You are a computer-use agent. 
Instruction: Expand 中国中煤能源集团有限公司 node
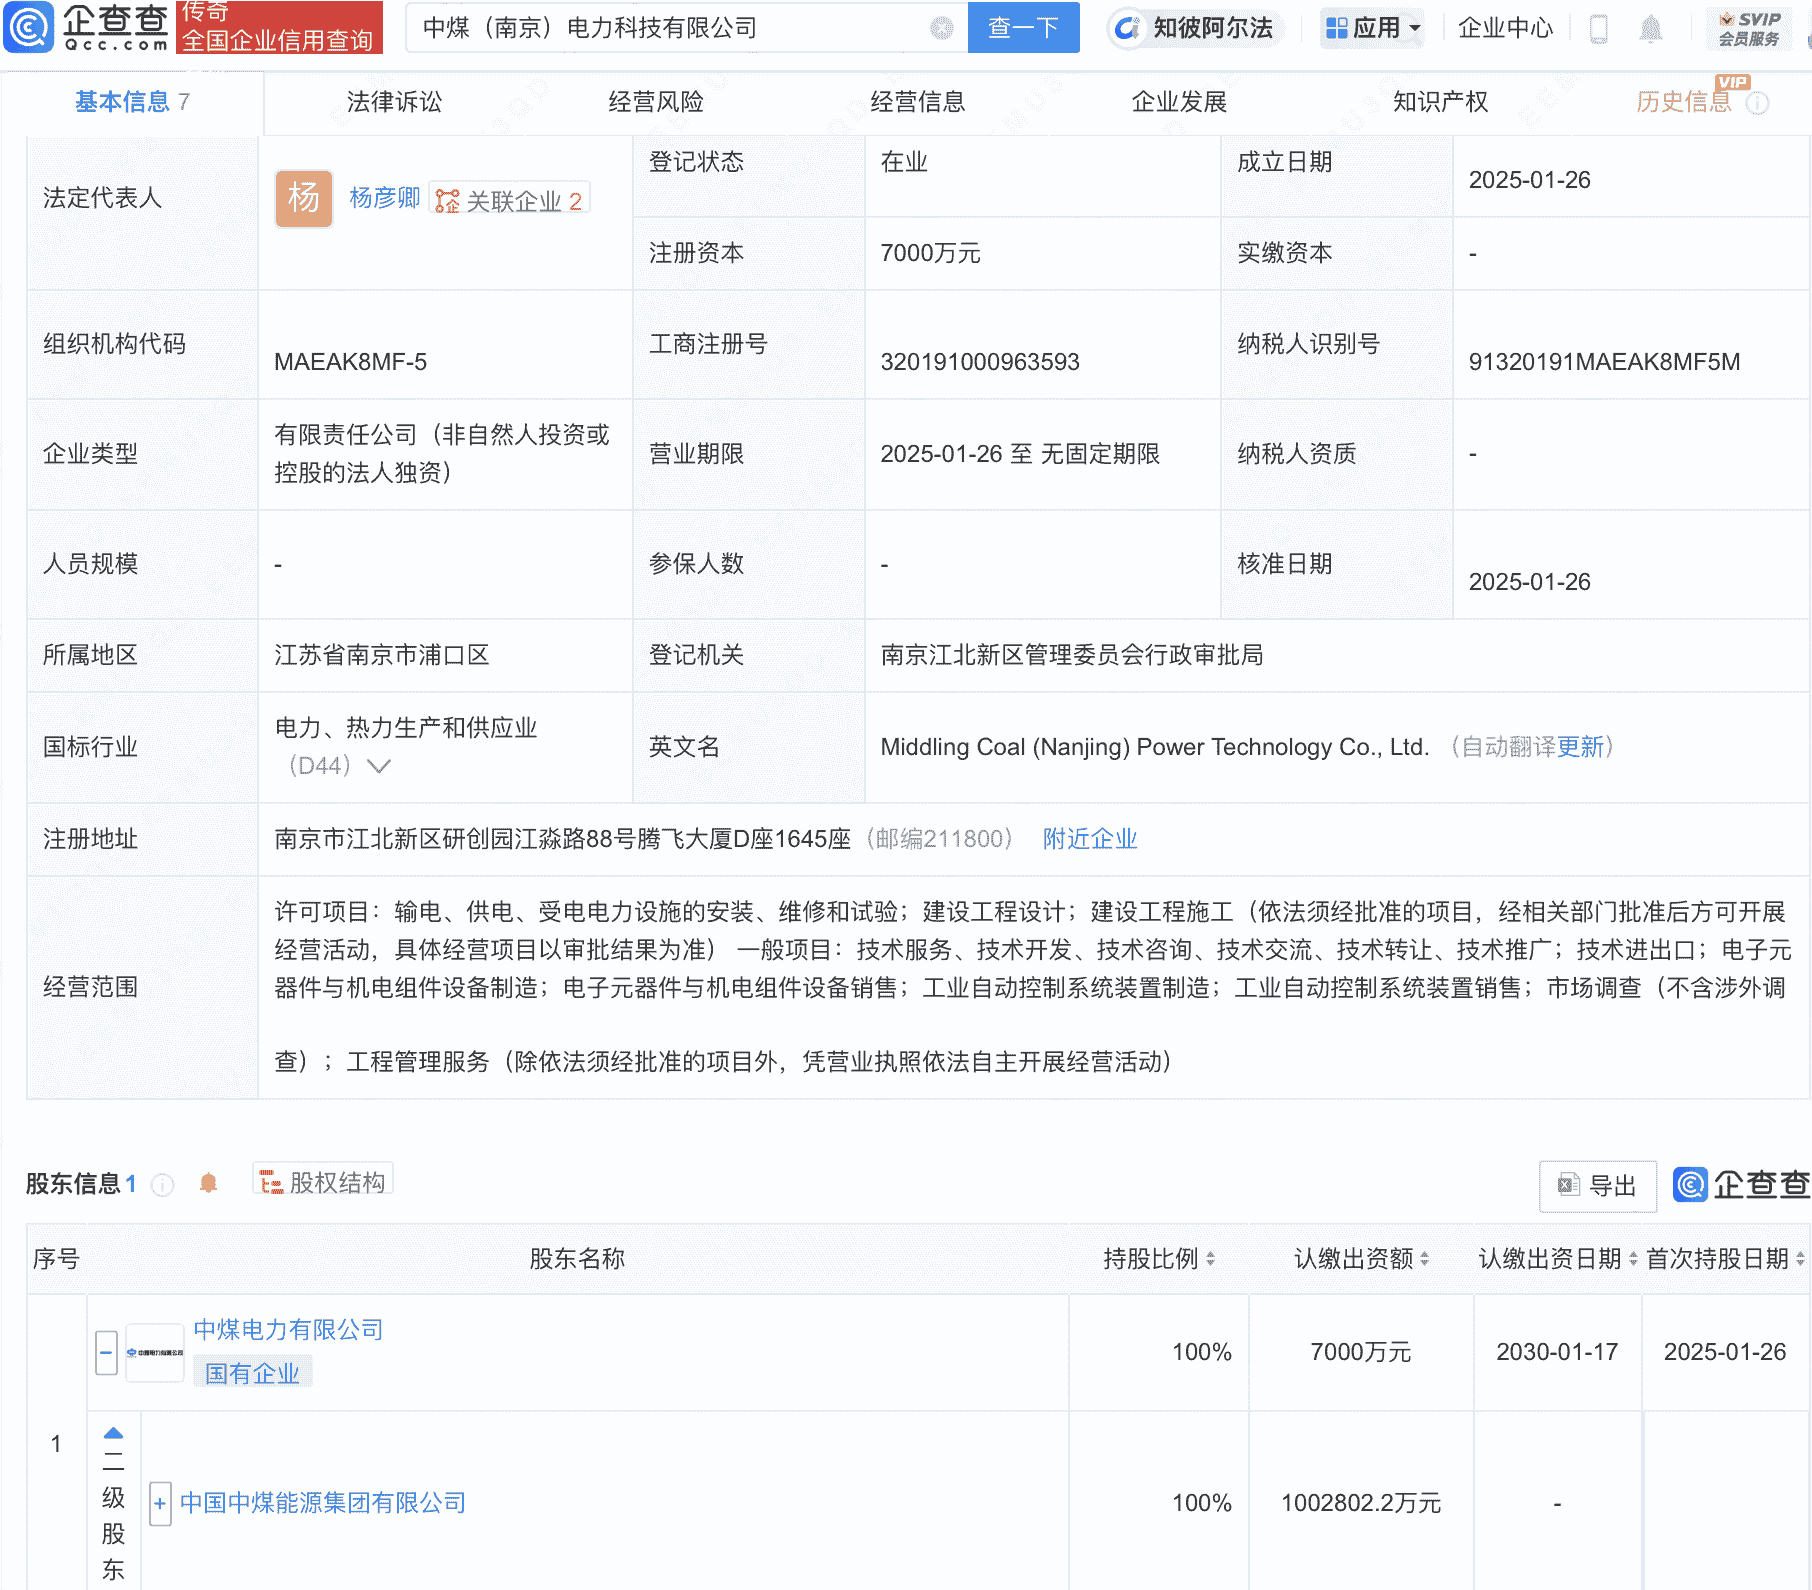(160, 1503)
